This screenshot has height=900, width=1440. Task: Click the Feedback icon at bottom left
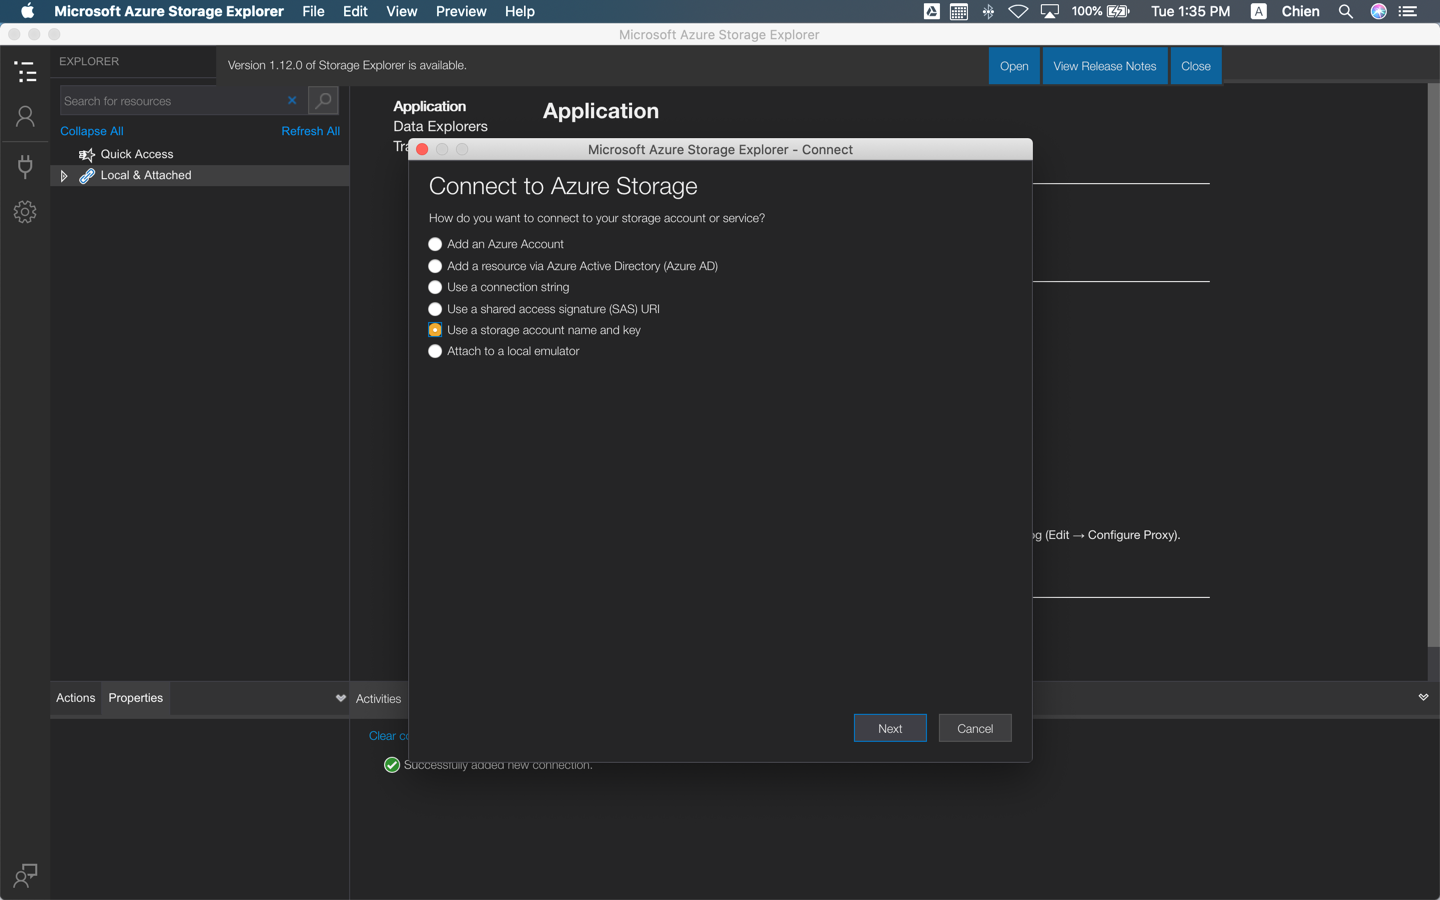tap(25, 876)
